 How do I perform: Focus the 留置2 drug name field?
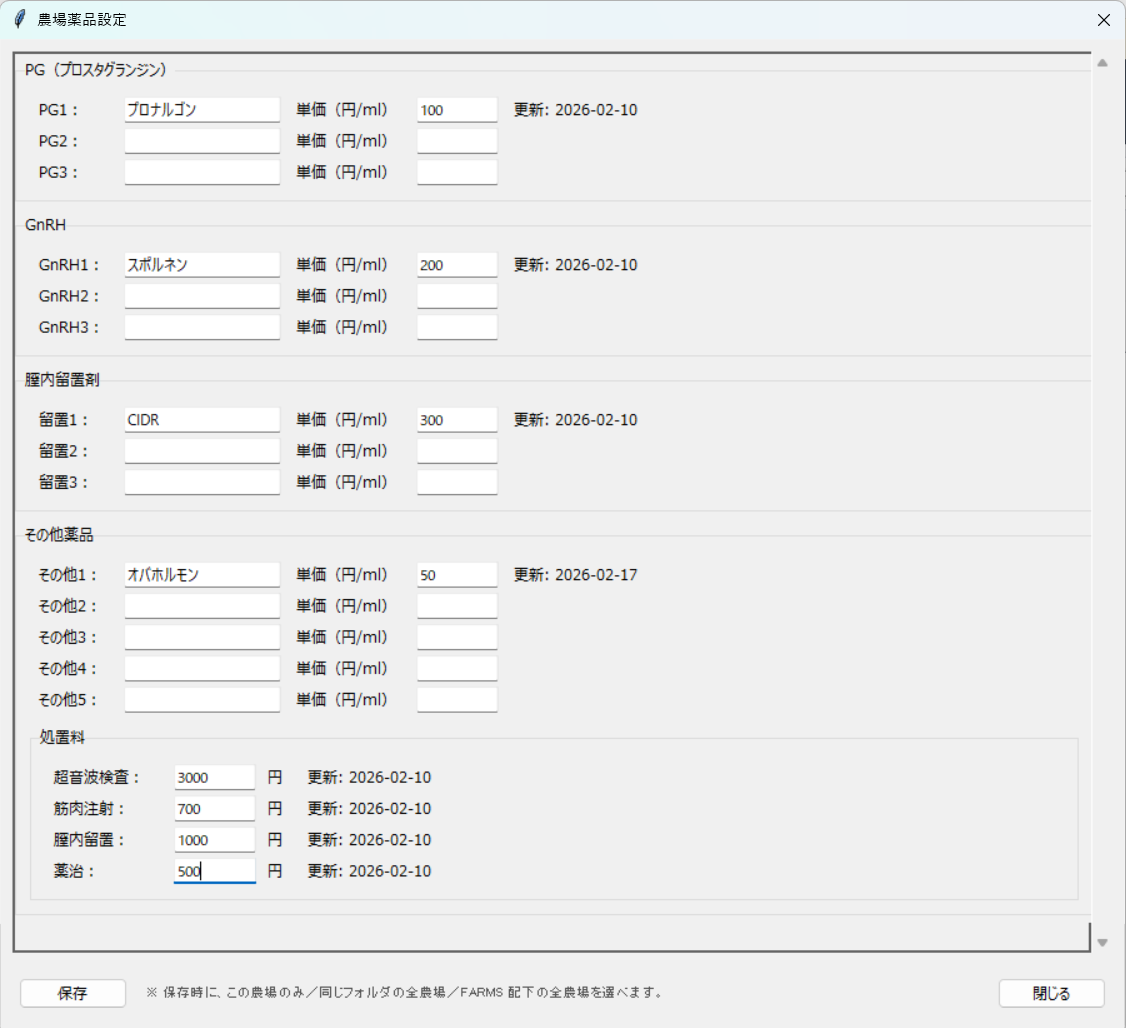pos(202,451)
